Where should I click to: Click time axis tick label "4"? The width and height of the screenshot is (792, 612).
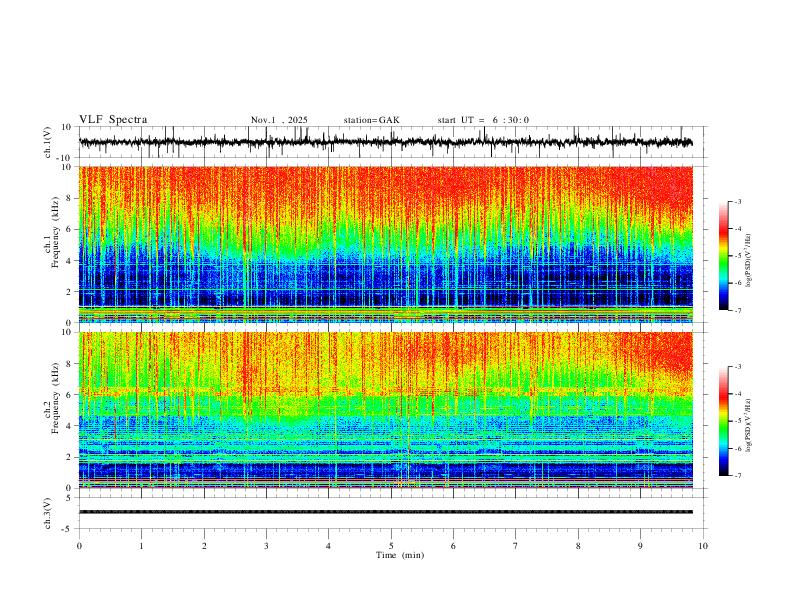328,546
